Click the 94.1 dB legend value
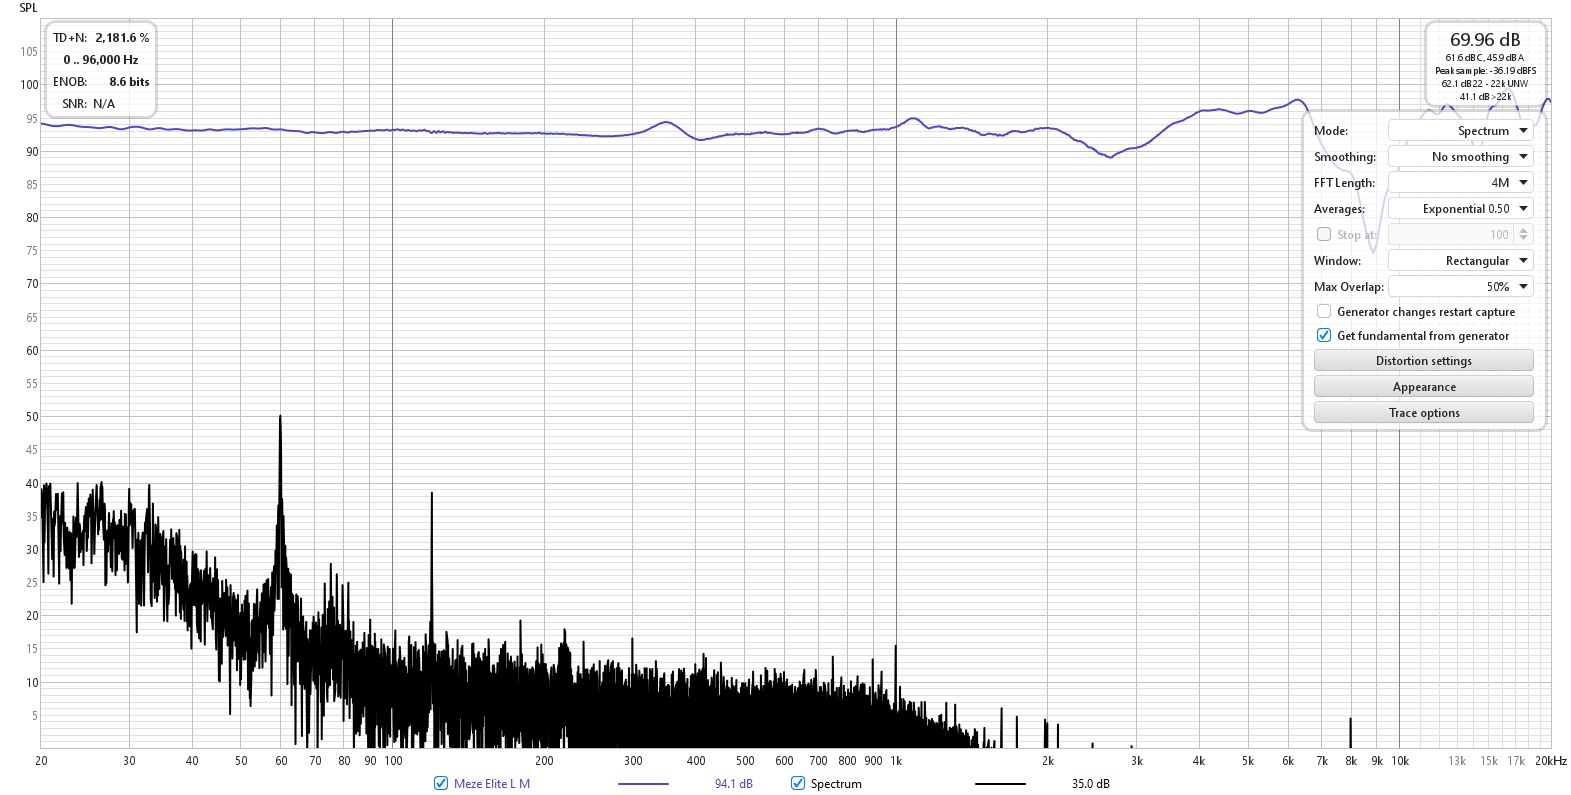1571x795 pixels. tap(734, 784)
